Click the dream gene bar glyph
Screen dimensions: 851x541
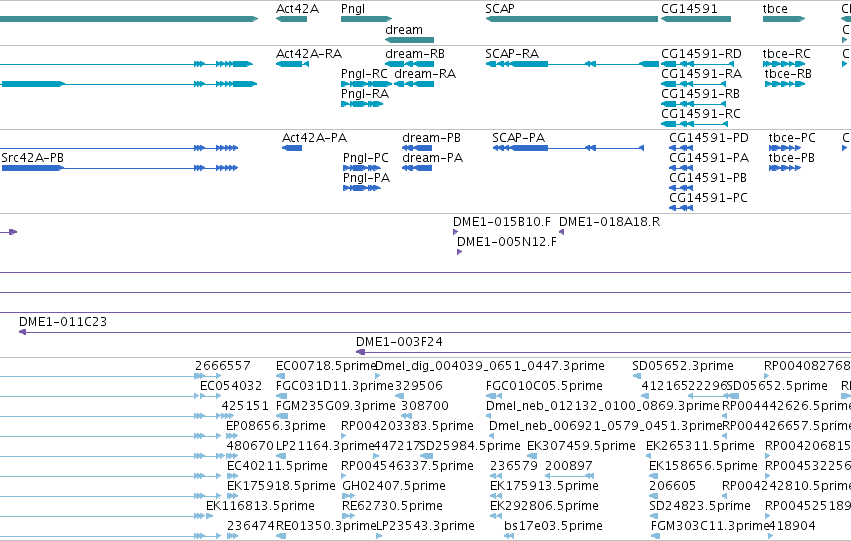tap(410, 40)
